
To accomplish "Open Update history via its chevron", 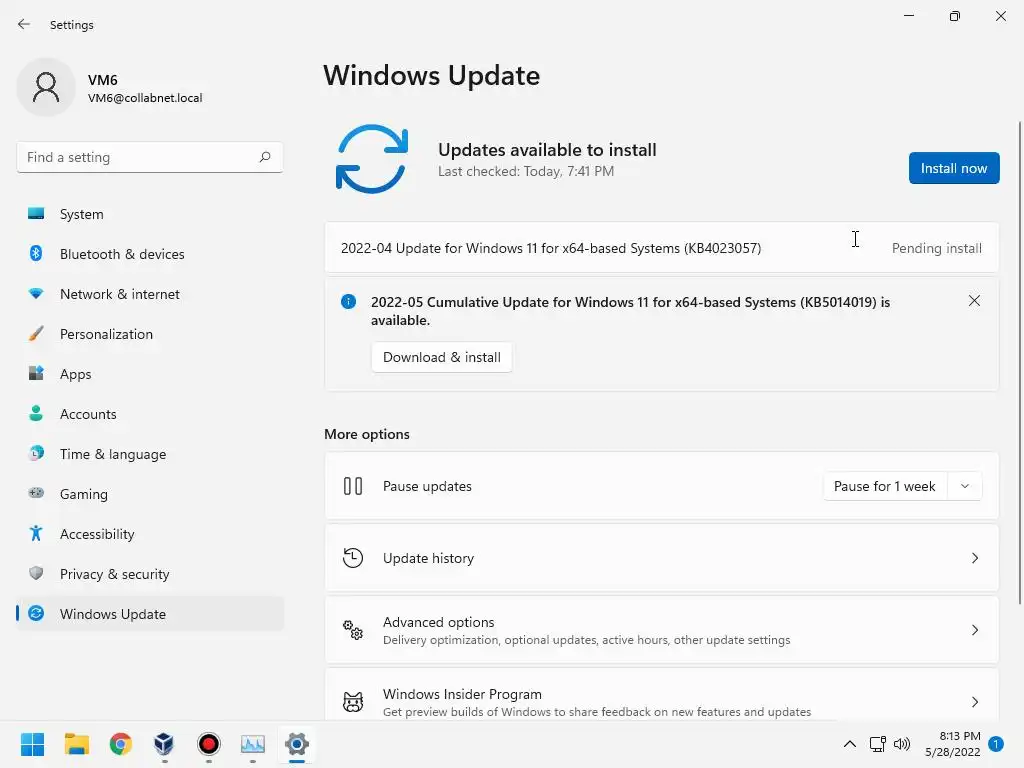I will 974,558.
